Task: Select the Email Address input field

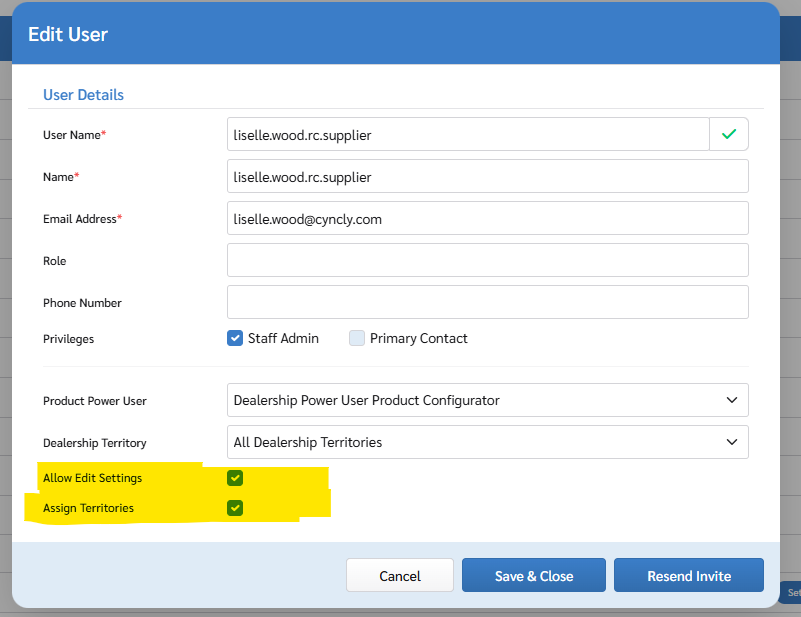Action: click(487, 219)
